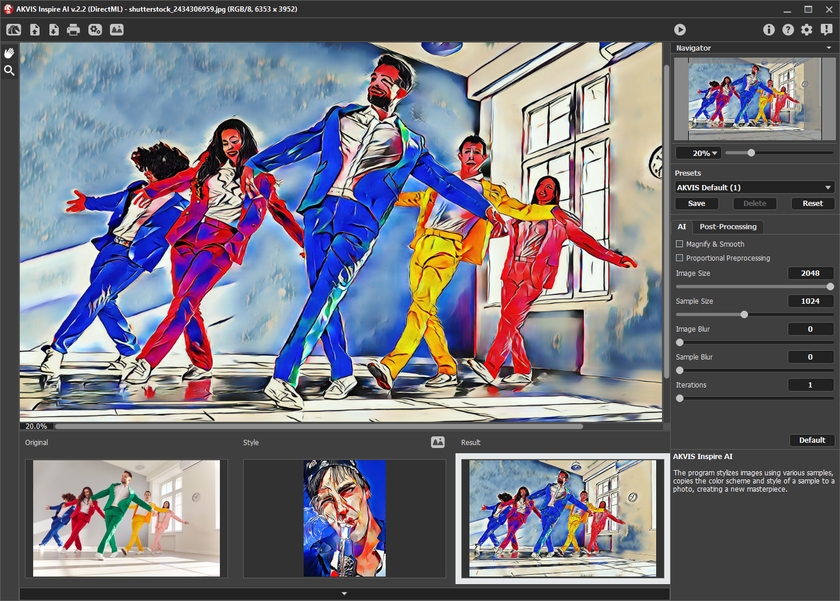
Task: Click the Sample Size slider handle
Action: pos(744,314)
